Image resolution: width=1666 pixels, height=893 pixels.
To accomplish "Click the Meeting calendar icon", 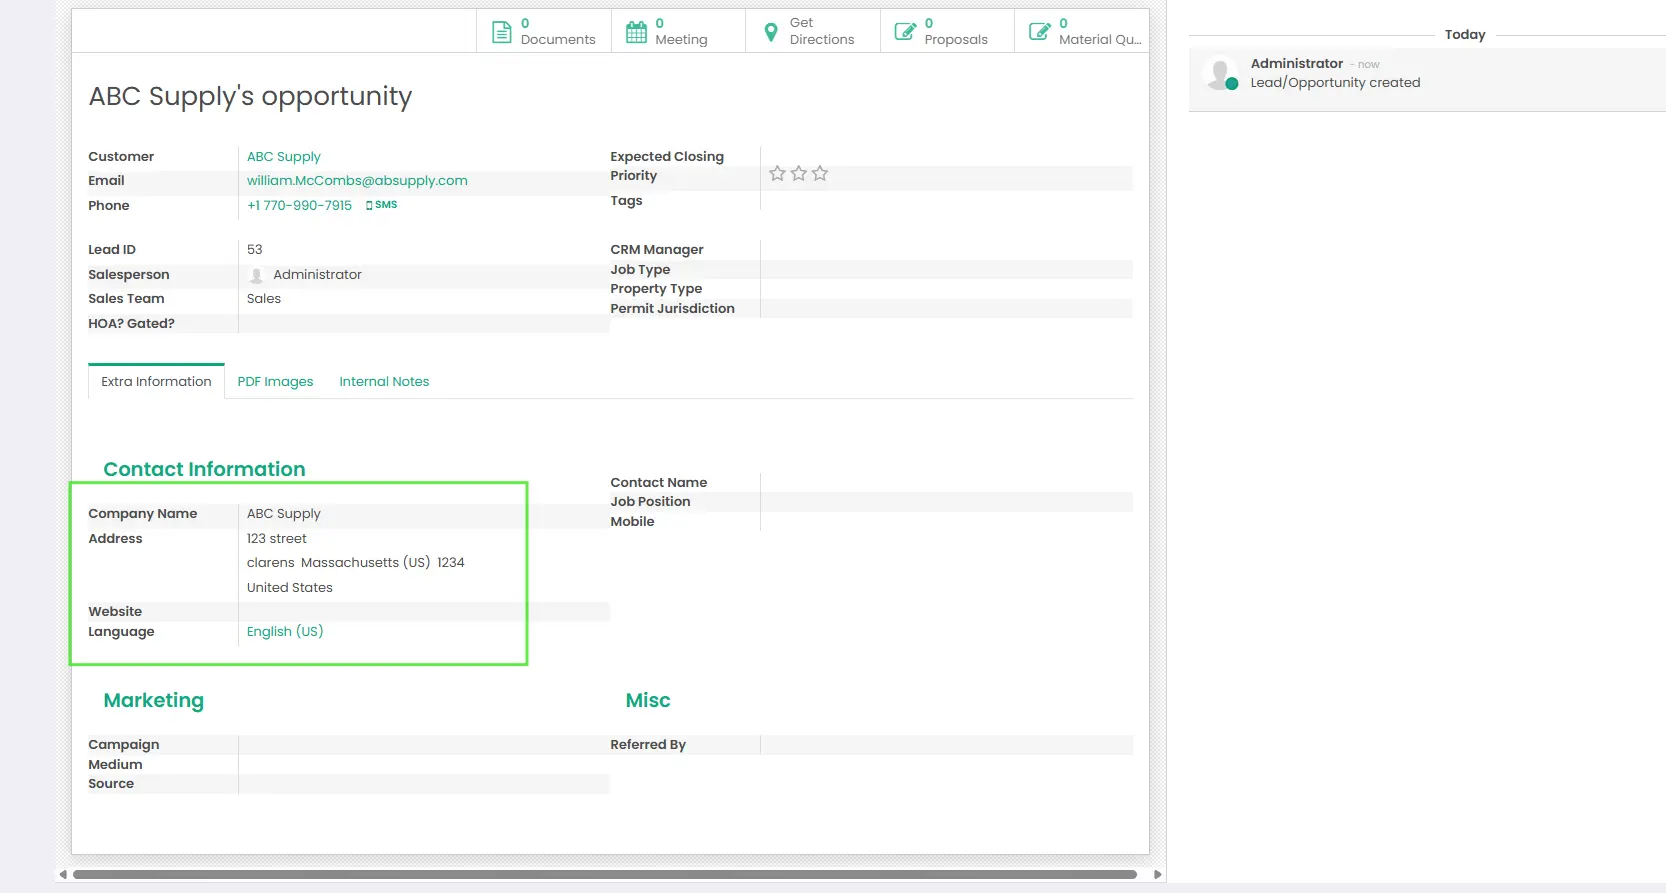I will pos(636,32).
